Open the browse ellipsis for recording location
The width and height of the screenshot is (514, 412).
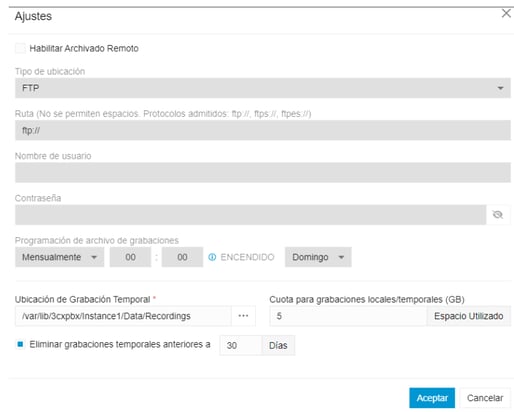(243, 316)
